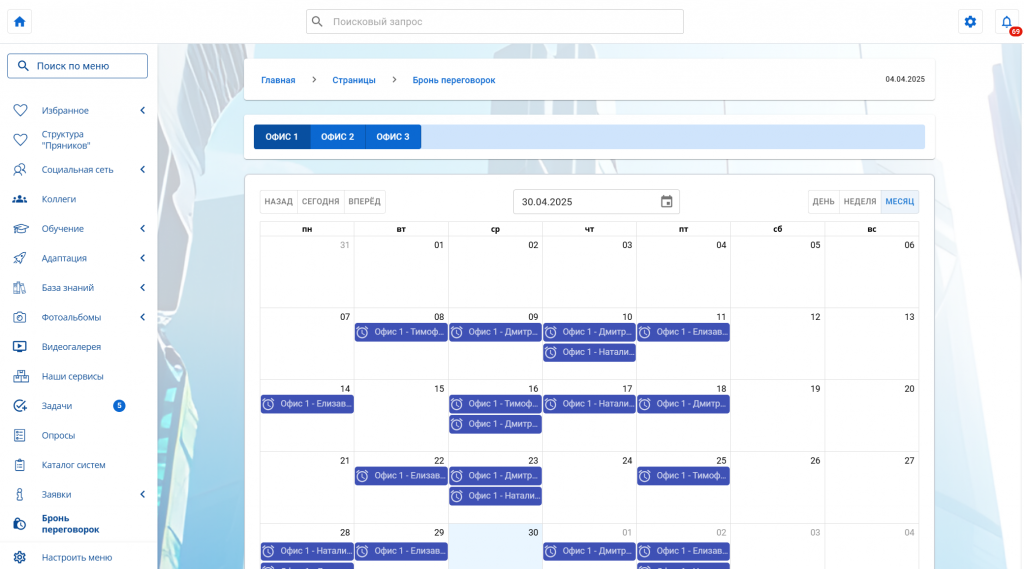The height and width of the screenshot is (569, 1024).
Task: Expand the База знаний submenu arrow
Action: (x=142, y=288)
